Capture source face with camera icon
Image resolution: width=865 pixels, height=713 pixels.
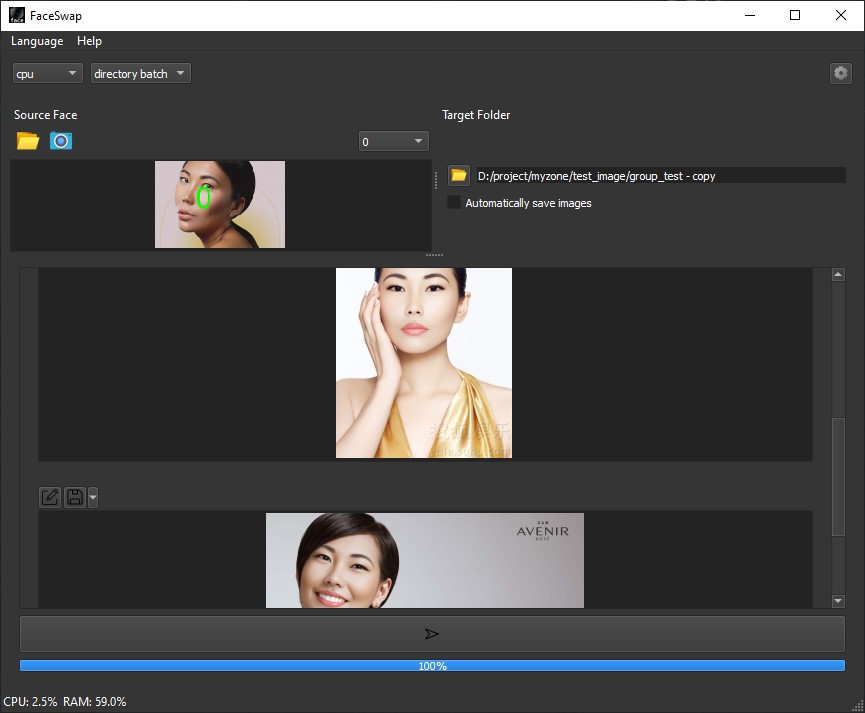61,141
